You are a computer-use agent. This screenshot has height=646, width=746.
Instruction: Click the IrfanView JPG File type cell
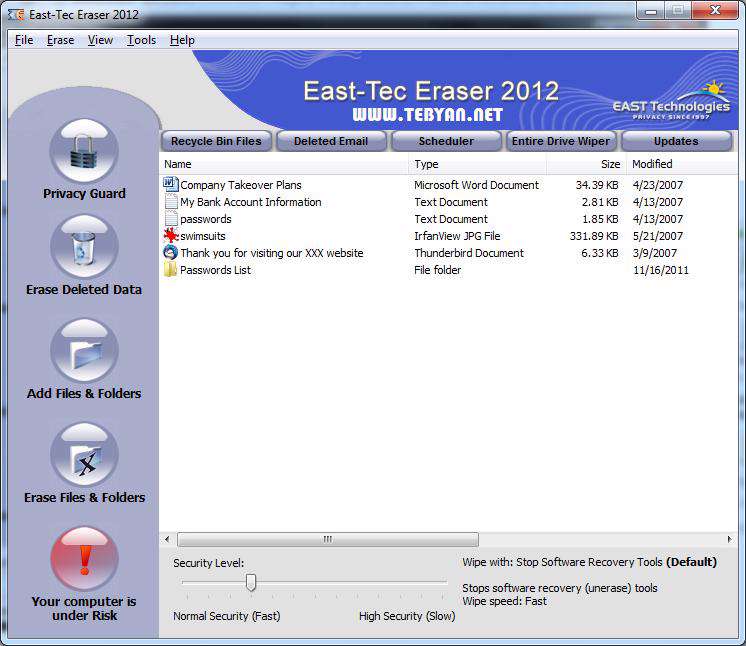[x=457, y=236]
